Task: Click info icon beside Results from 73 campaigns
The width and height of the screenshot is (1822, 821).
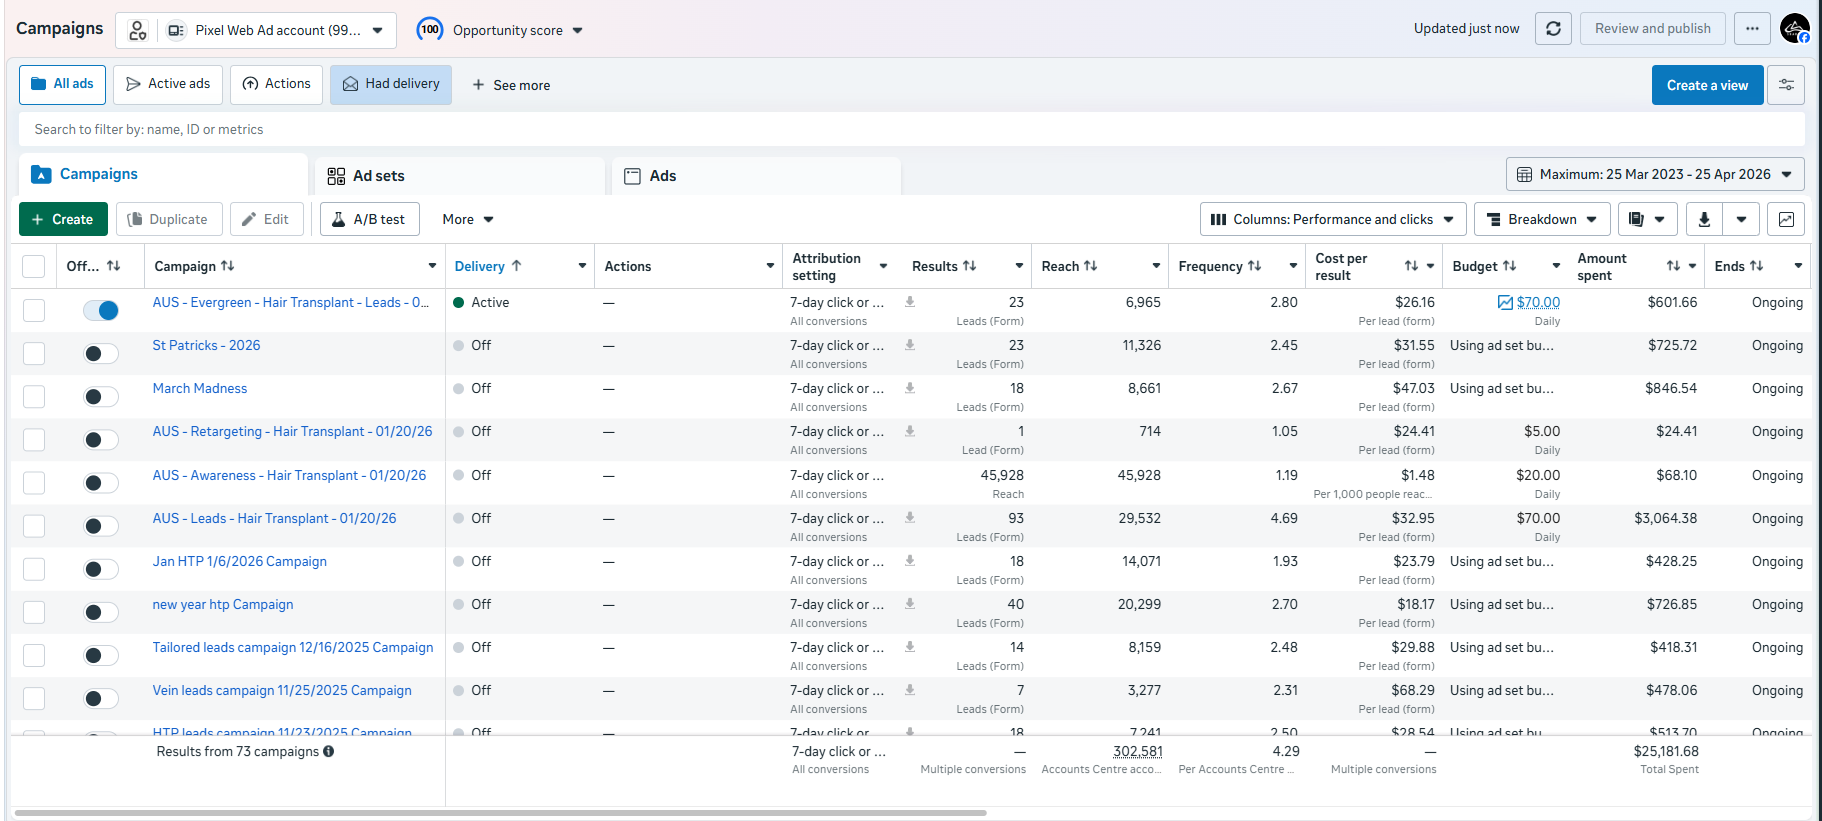Action: (329, 751)
